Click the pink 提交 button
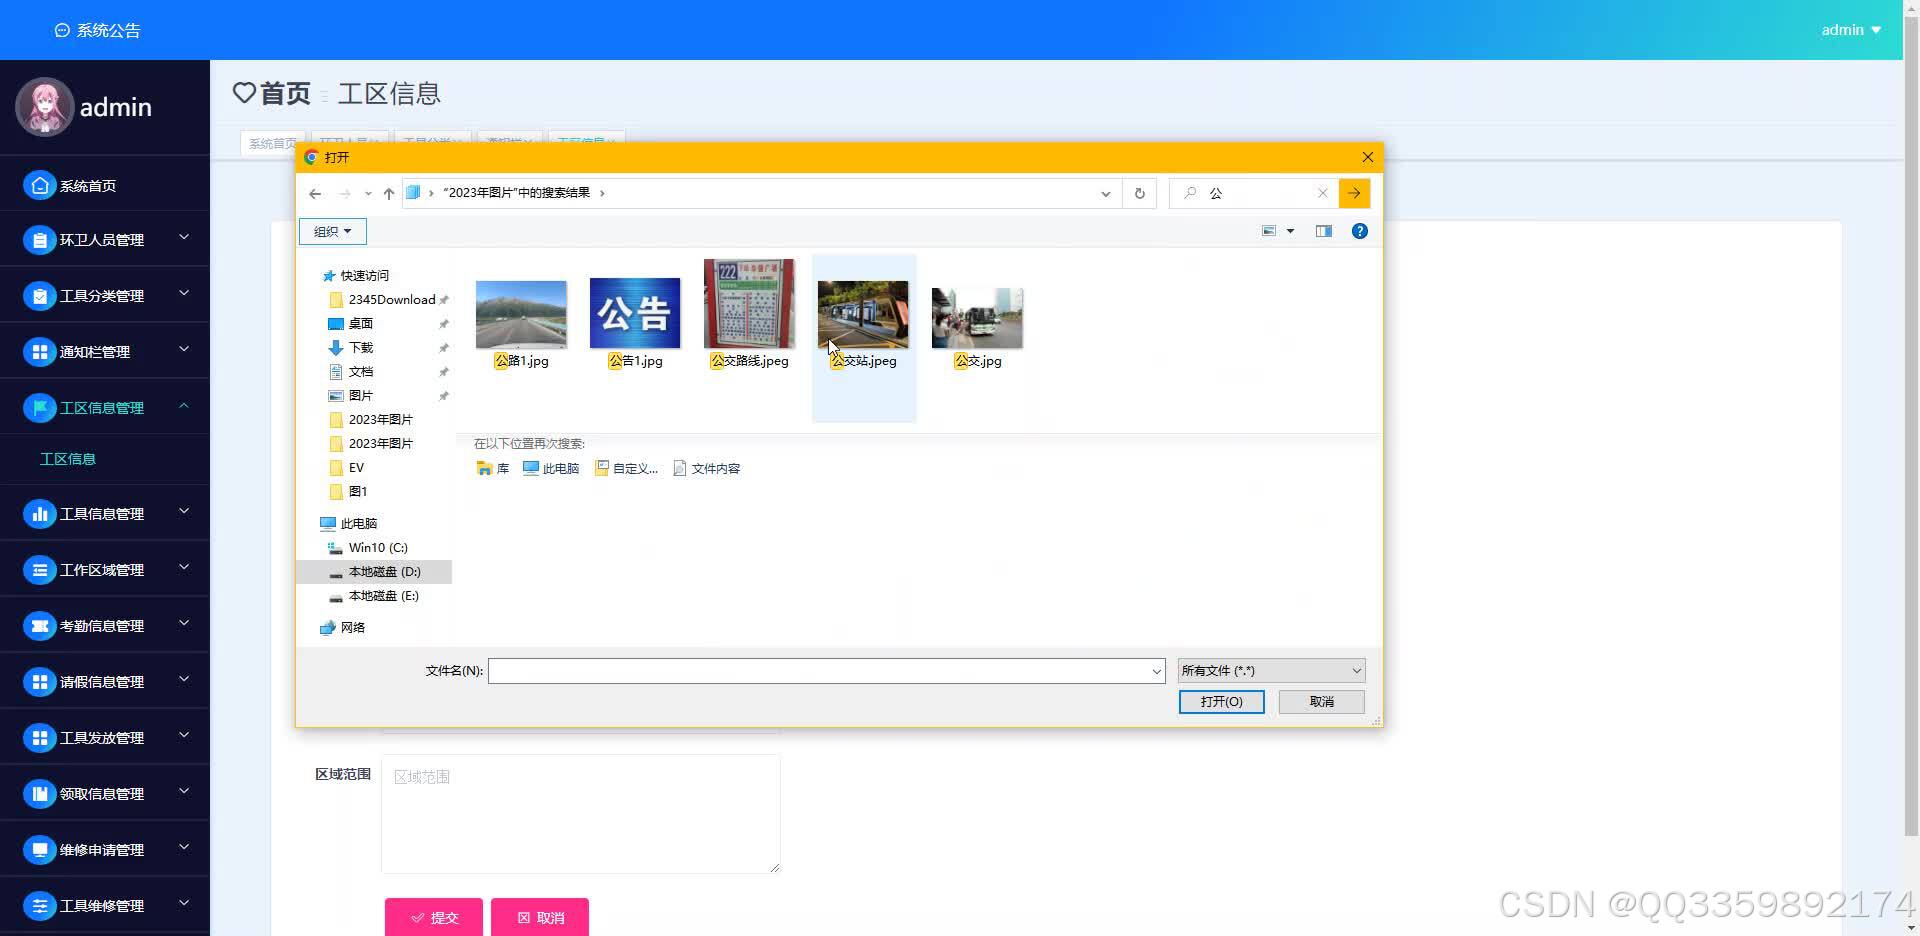The image size is (1920, 936). click(x=434, y=917)
